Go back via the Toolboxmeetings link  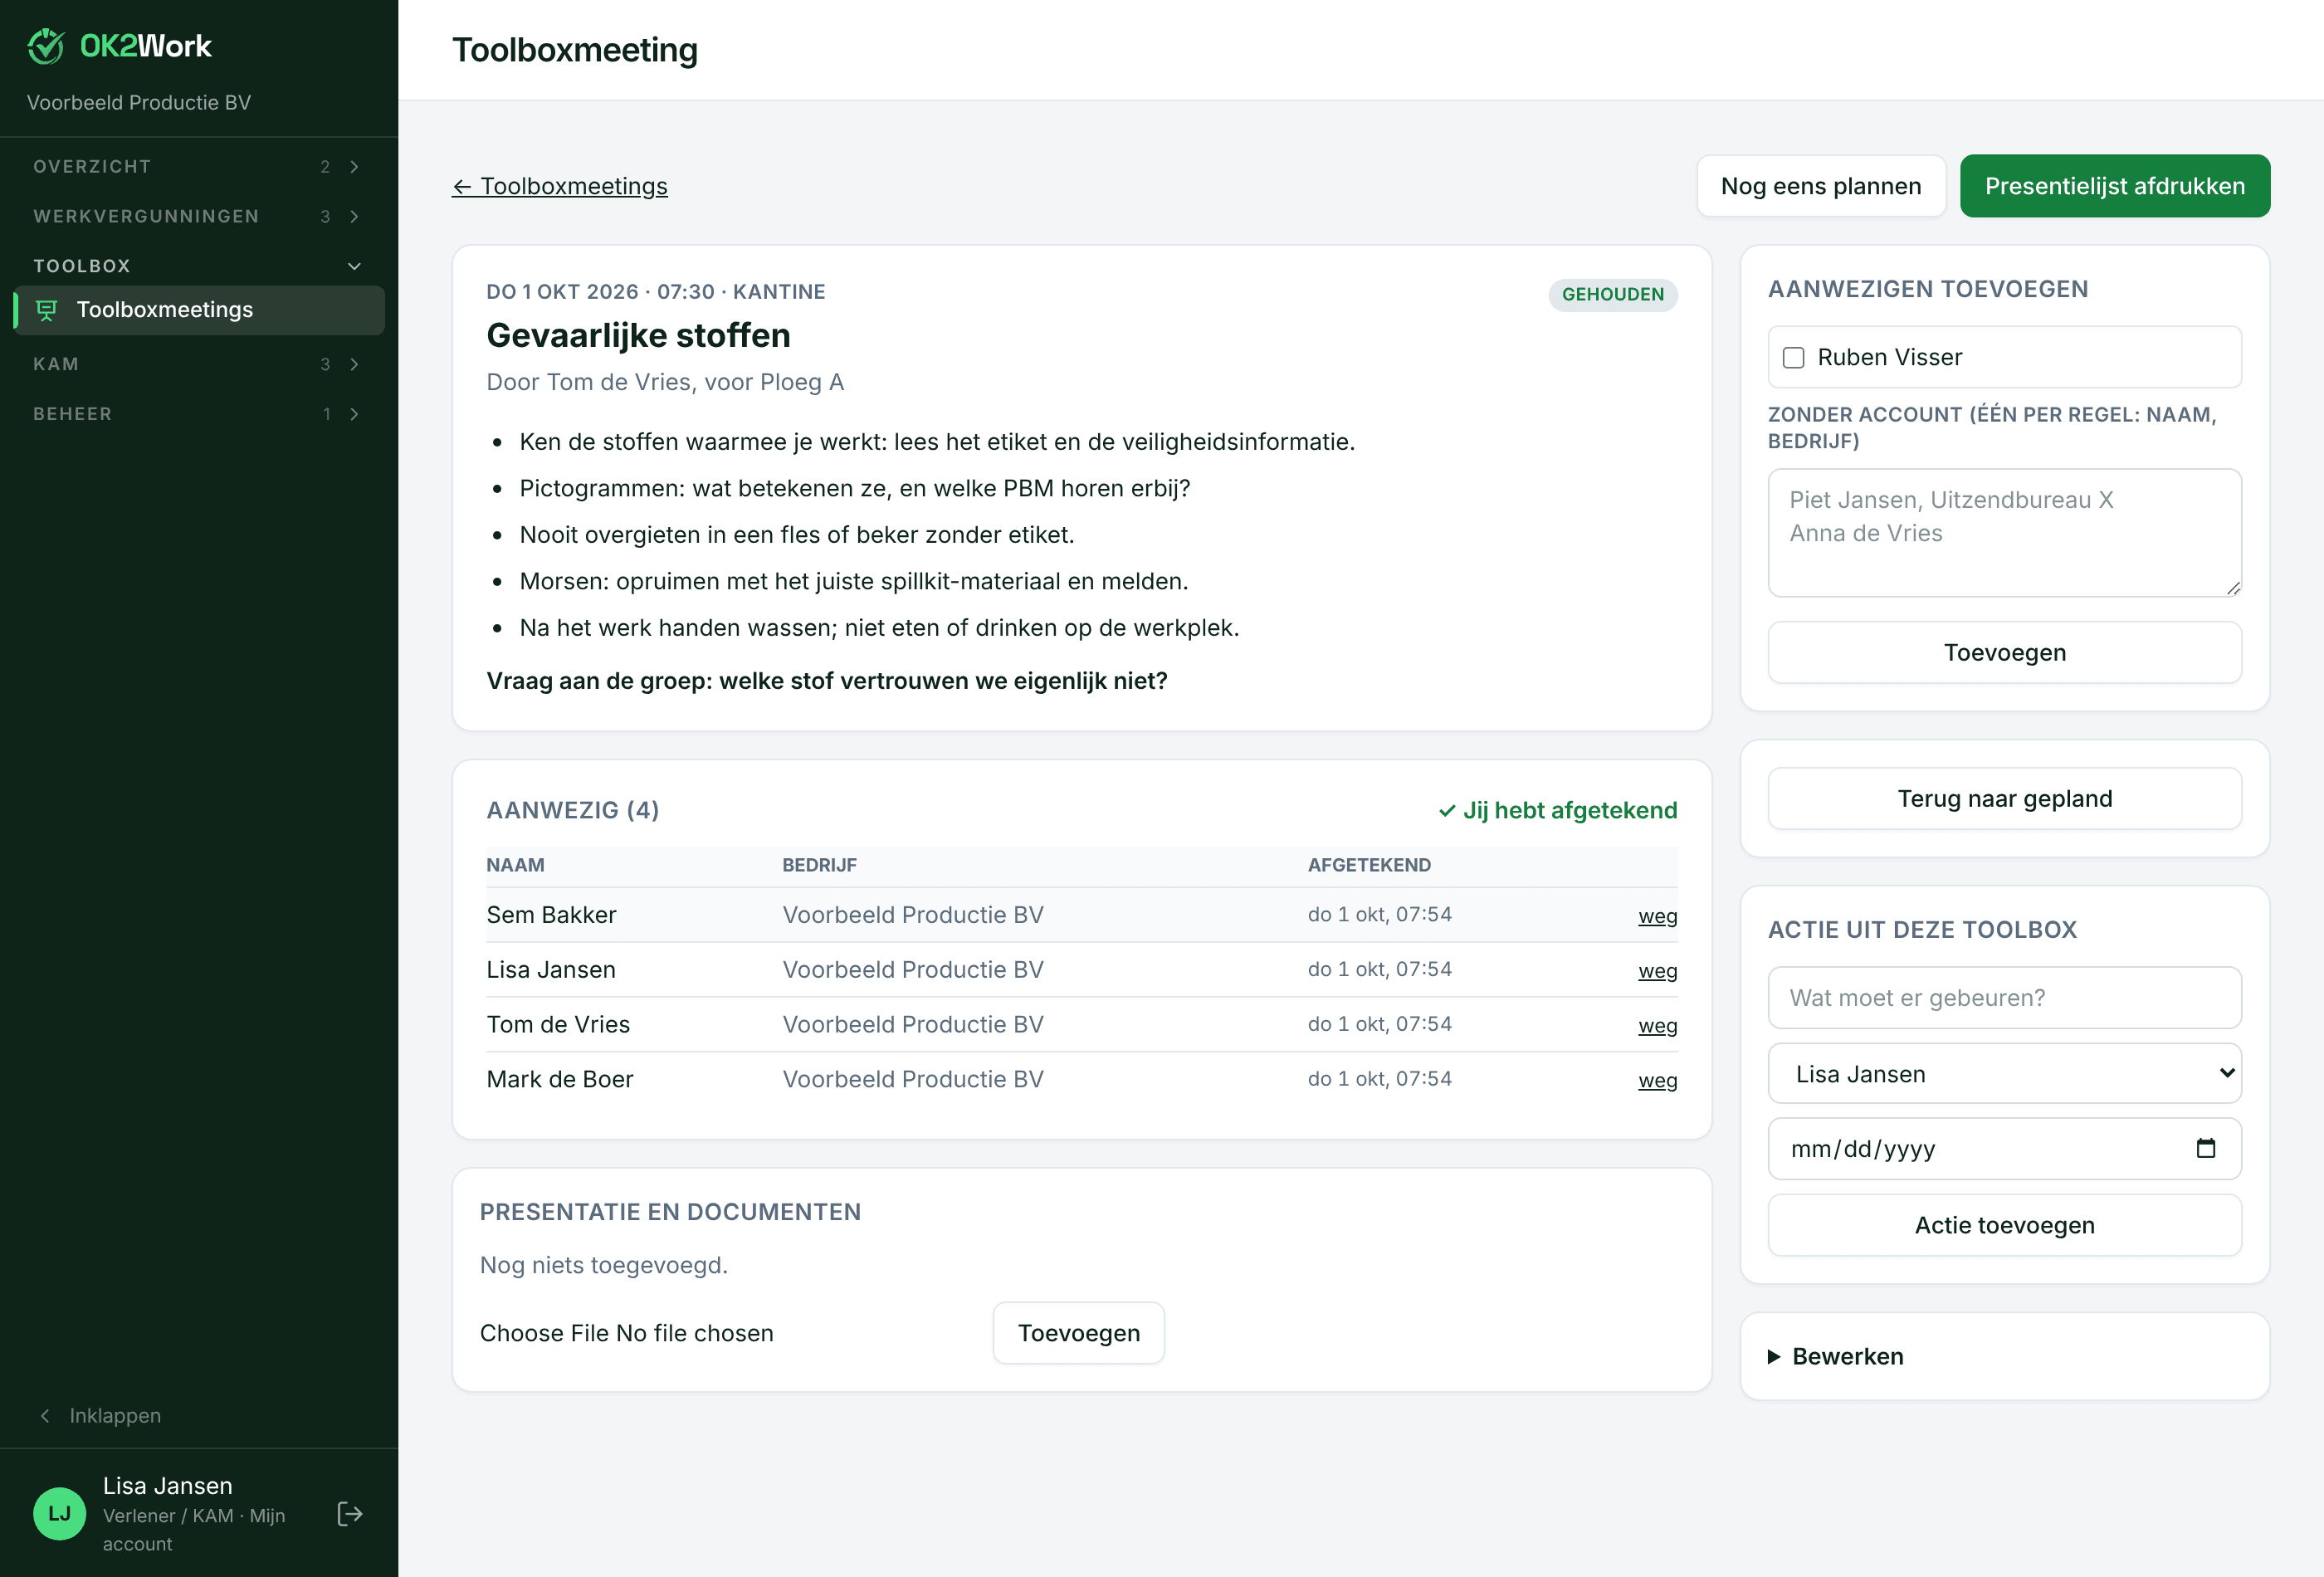click(x=560, y=186)
